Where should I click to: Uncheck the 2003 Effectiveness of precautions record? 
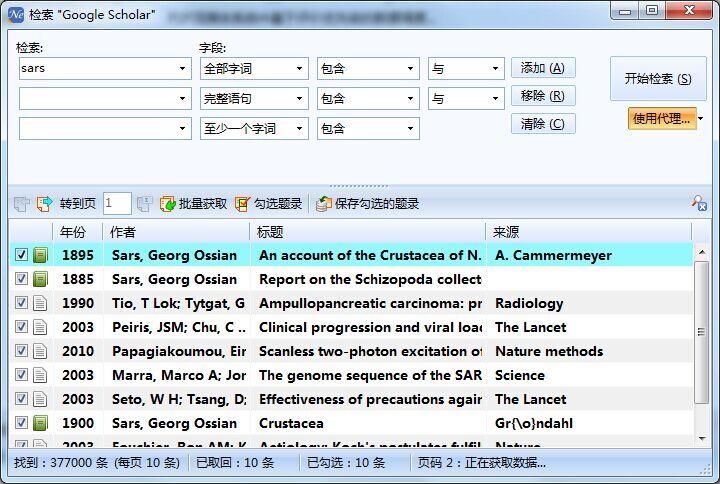click(21, 399)
